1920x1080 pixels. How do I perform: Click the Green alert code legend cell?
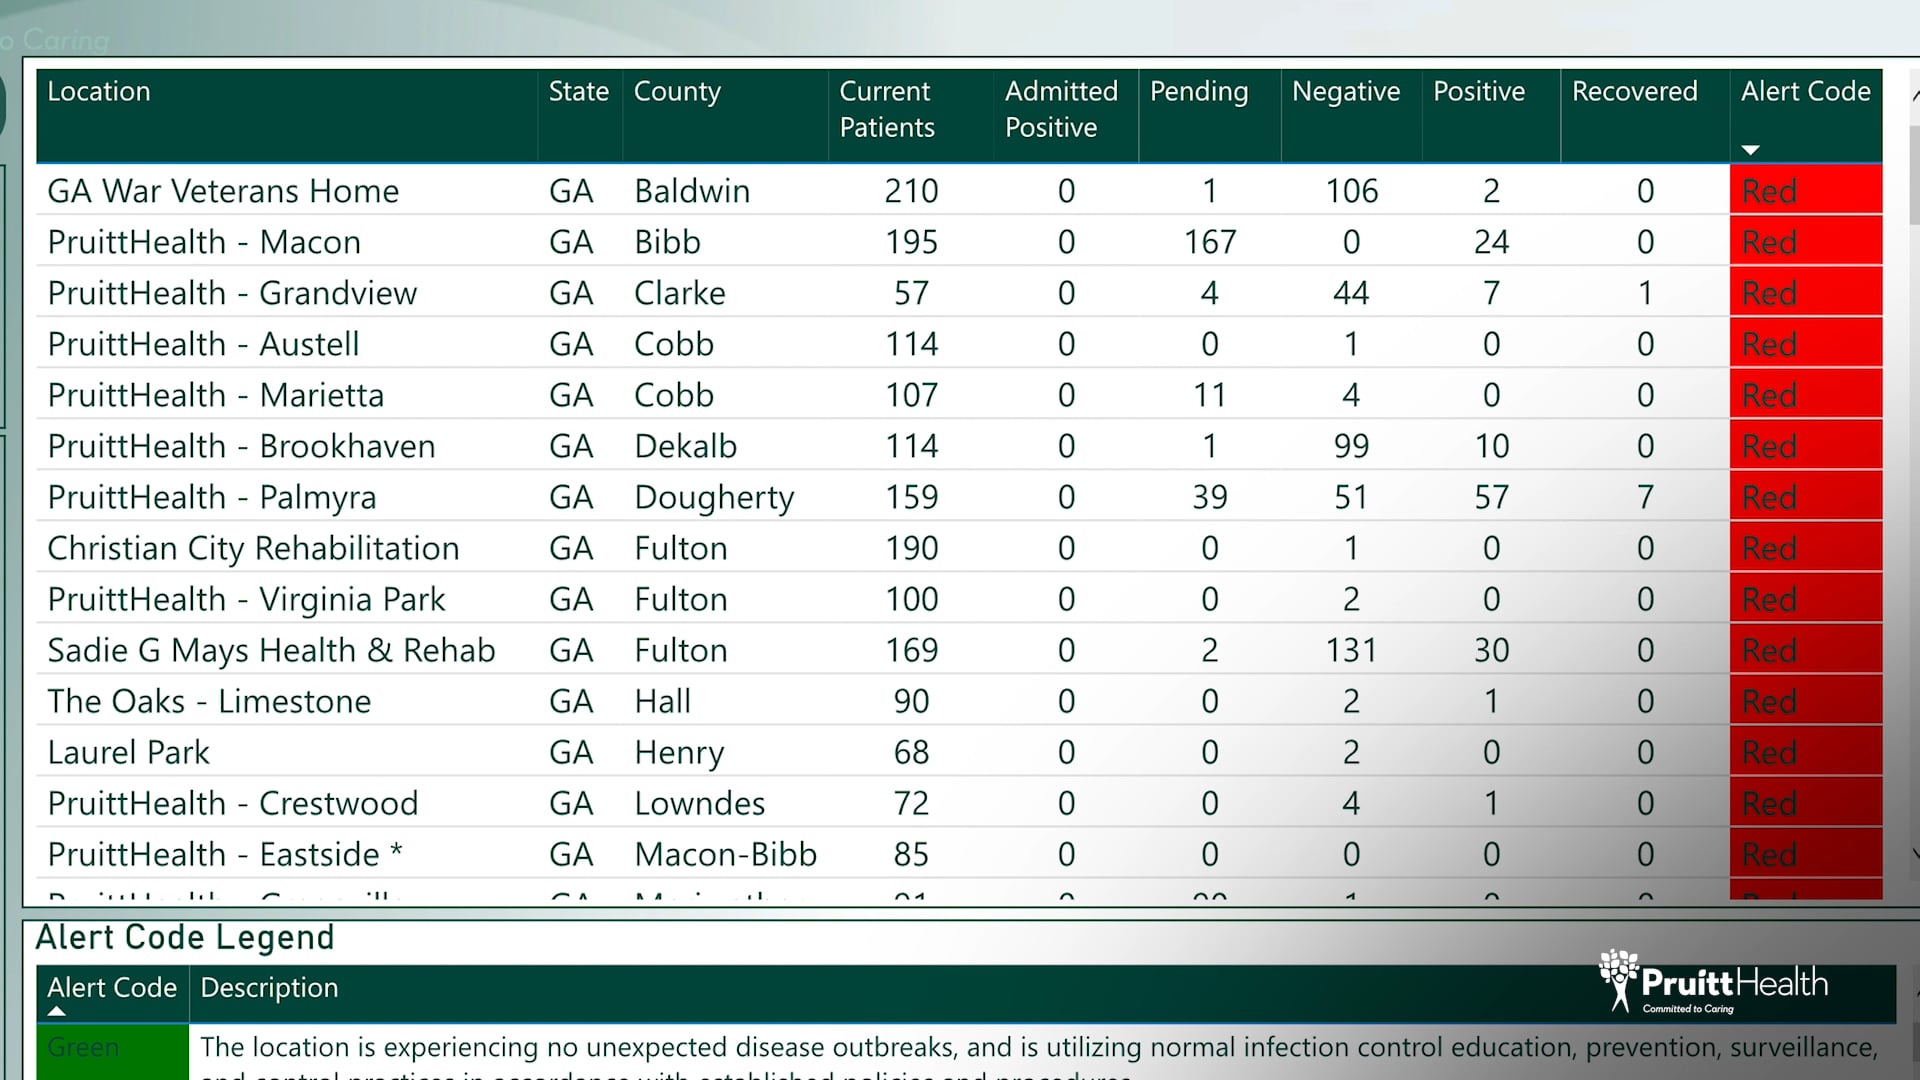(112, 1051)
